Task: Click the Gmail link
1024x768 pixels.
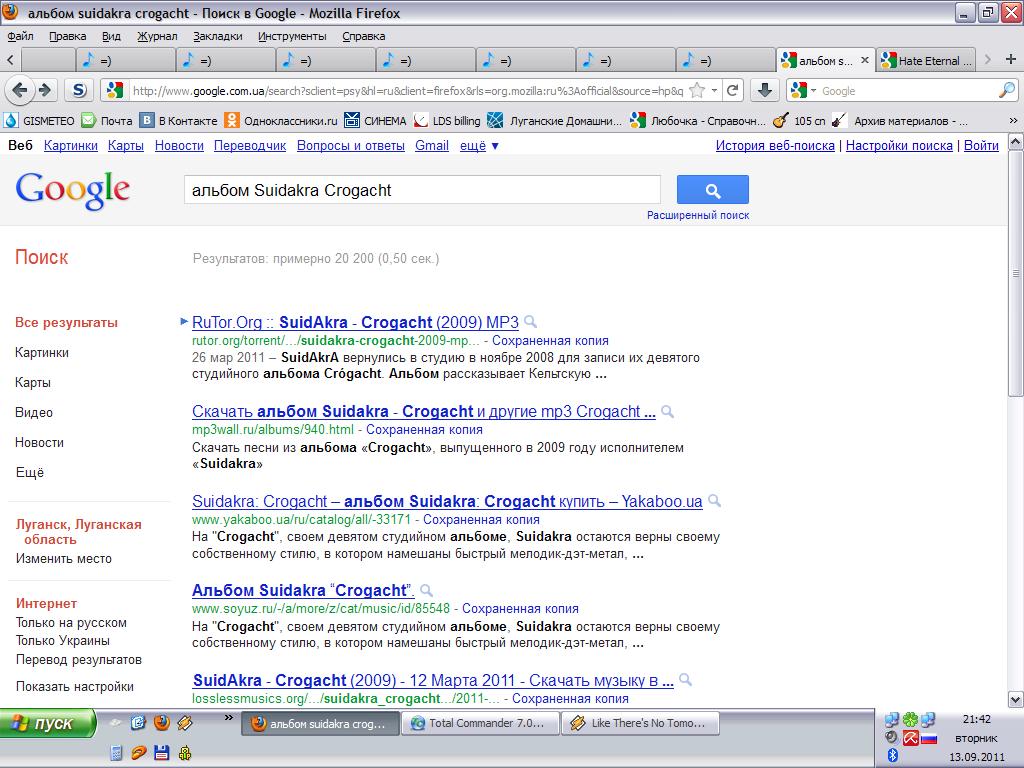Action: [432, 146]
